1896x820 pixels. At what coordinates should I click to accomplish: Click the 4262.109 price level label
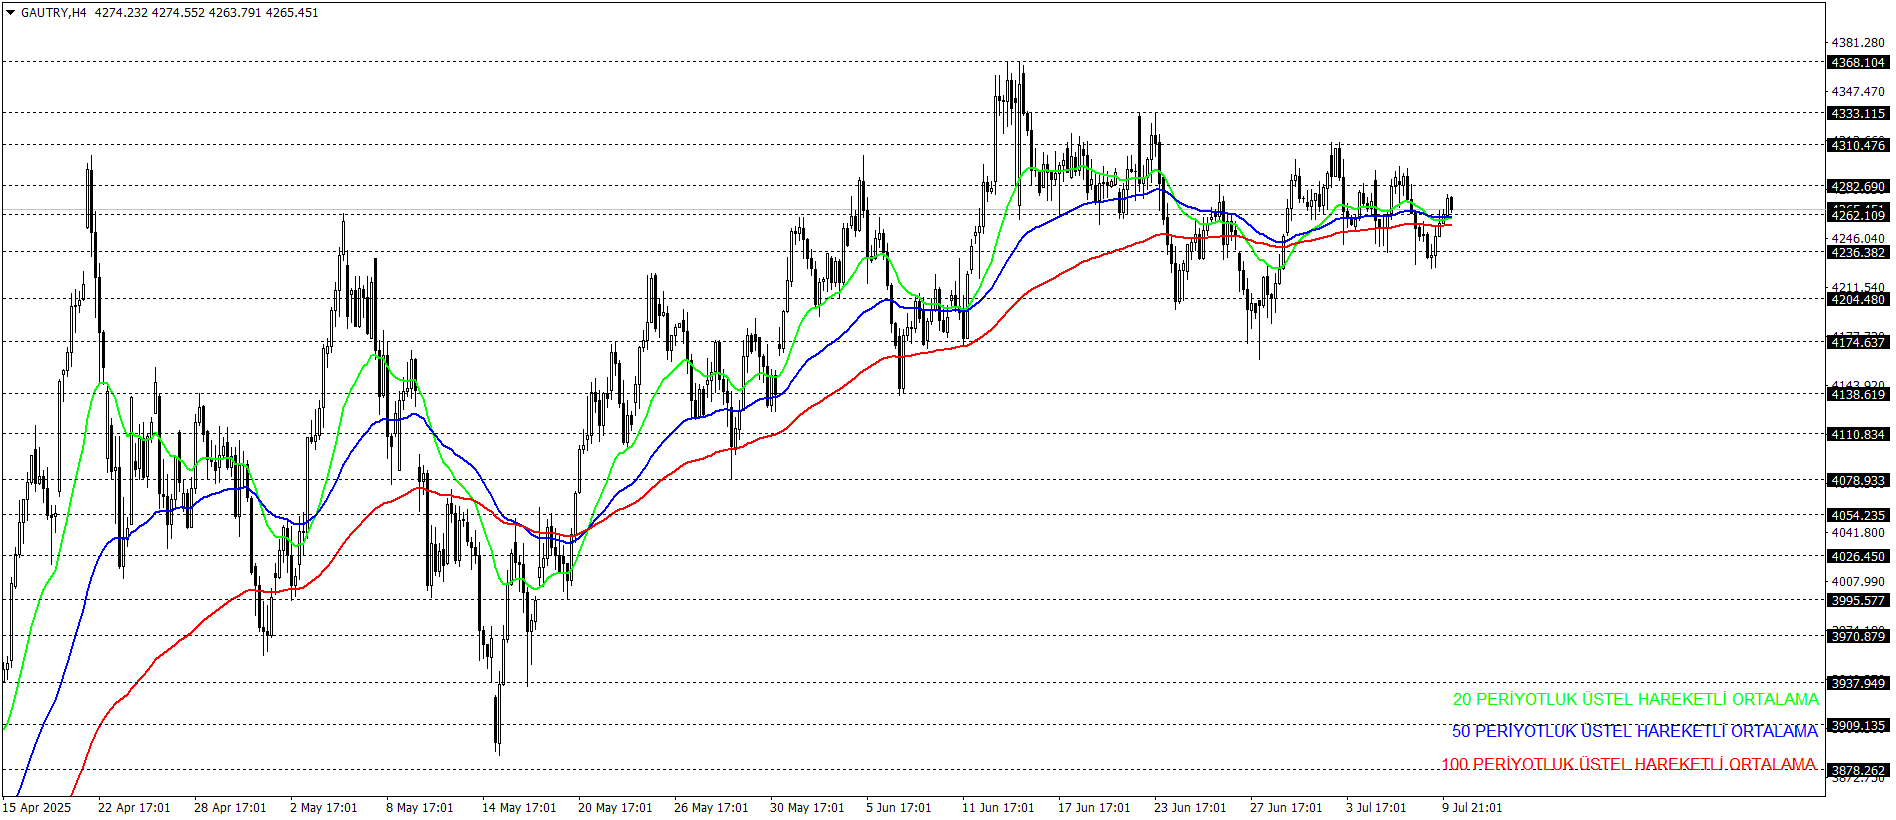(x=1858, y=215)
